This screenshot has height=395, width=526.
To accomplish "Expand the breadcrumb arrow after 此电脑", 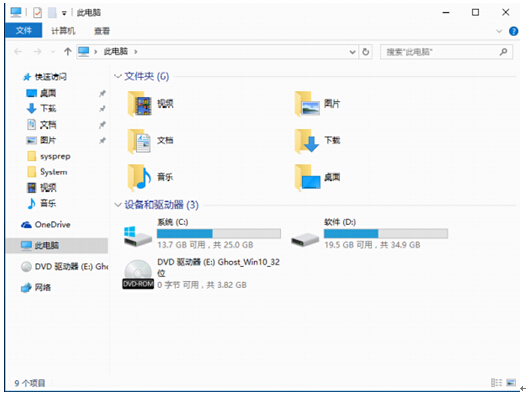I will point(136,52).
